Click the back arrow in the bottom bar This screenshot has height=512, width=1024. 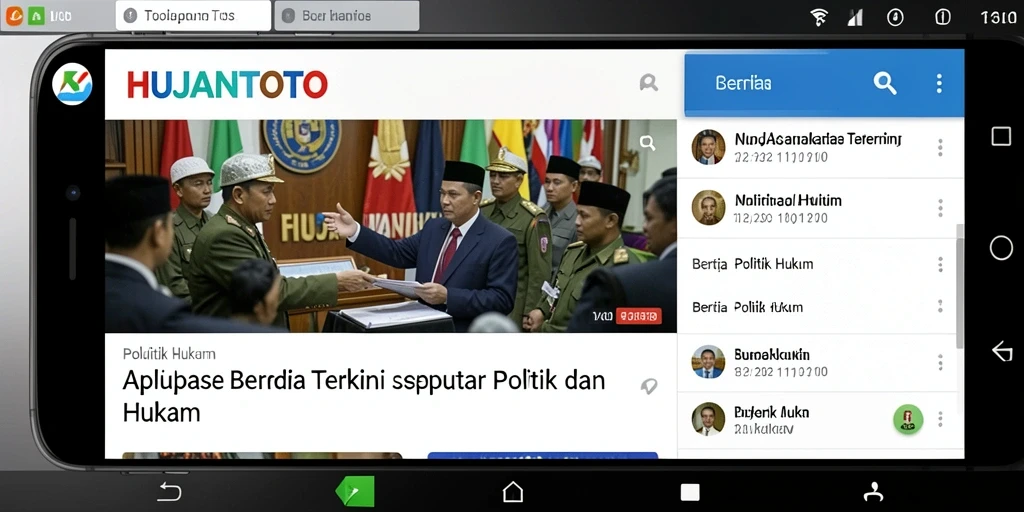pyautogui.click(x=170, y=491)
